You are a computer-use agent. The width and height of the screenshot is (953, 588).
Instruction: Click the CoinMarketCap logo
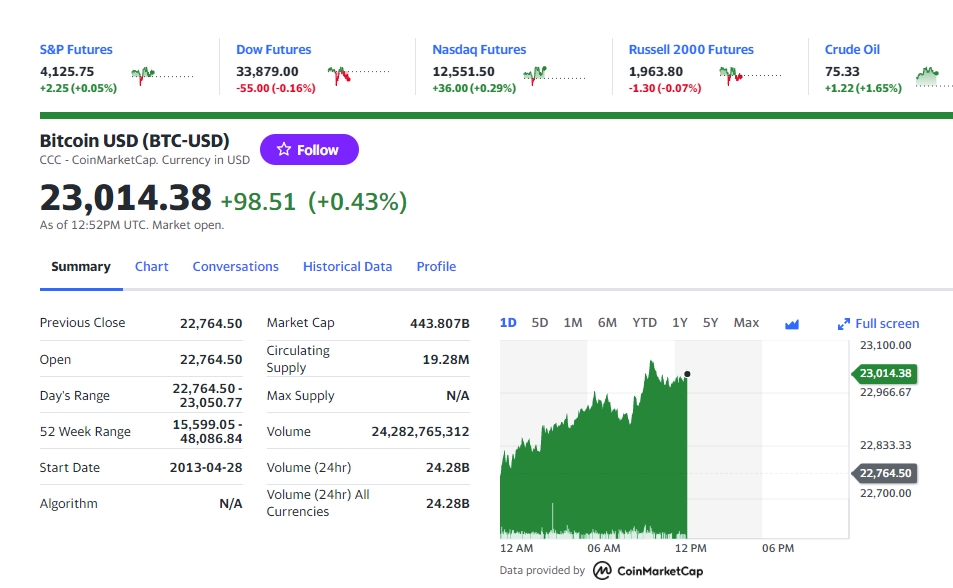[648, 570]
